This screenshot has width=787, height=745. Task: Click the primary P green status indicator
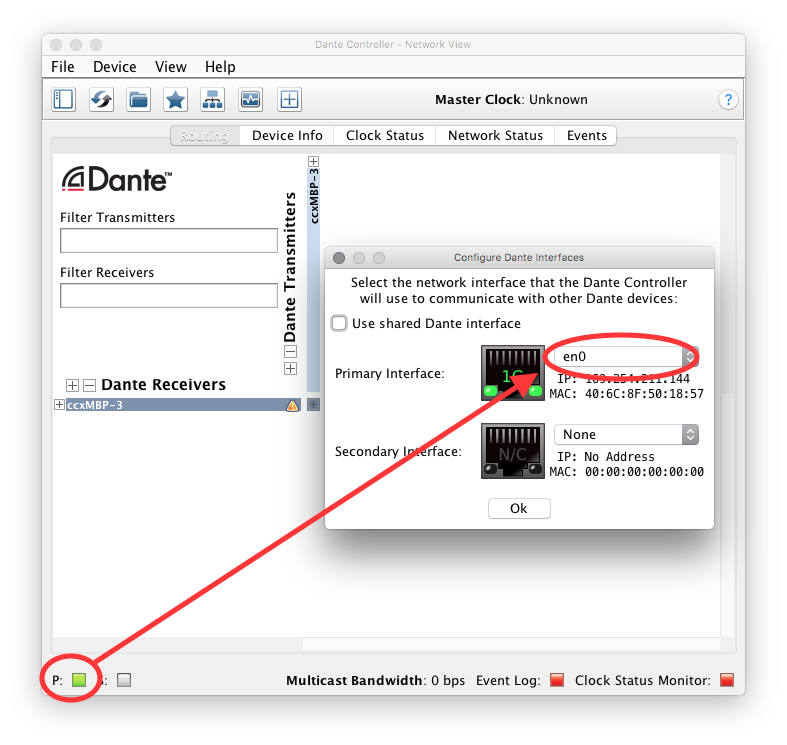[79, 680]
